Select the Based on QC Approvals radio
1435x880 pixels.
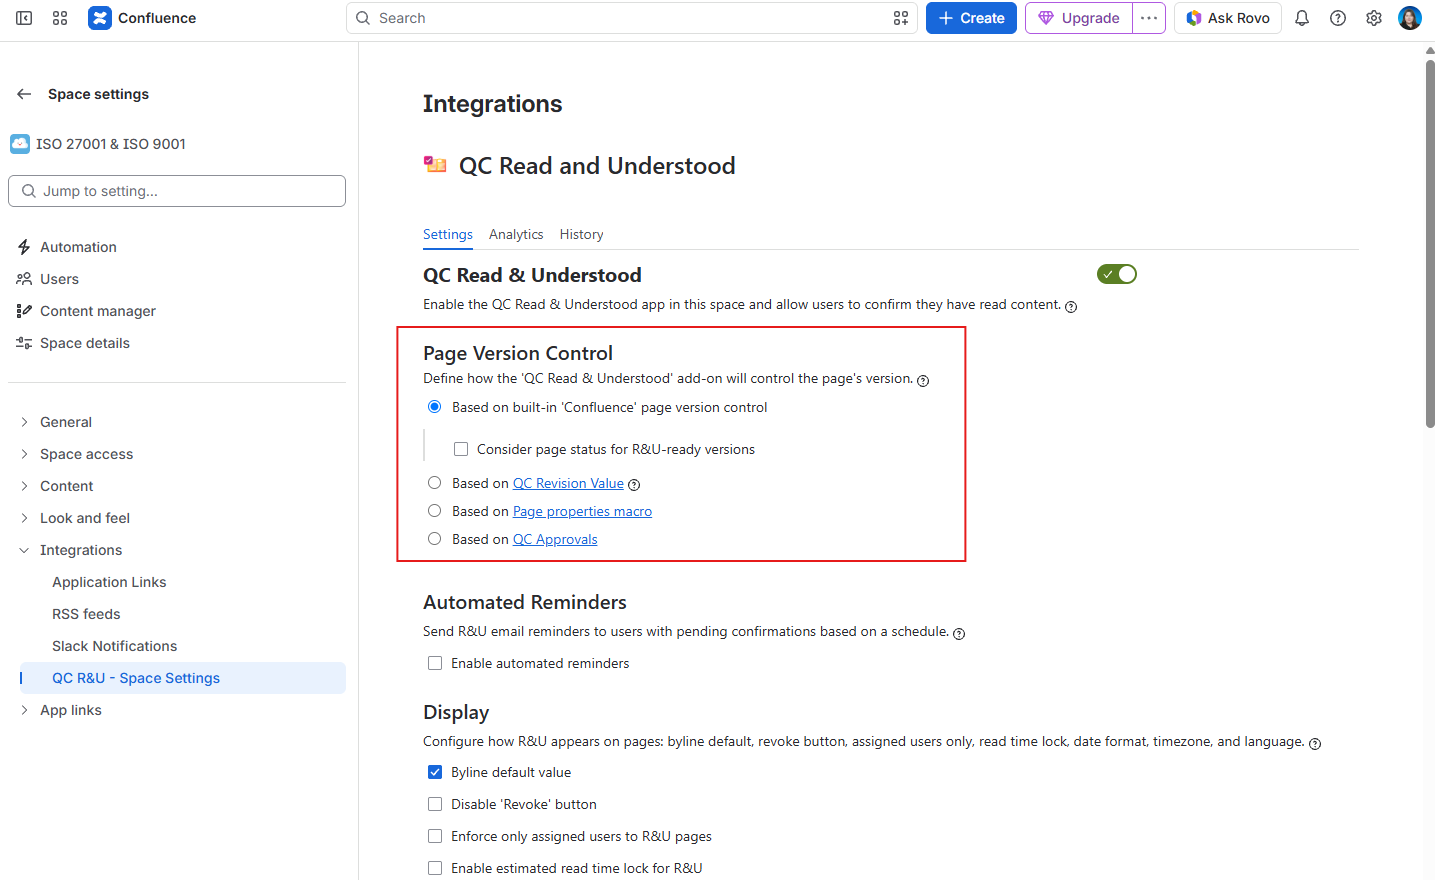coord(434,539)
